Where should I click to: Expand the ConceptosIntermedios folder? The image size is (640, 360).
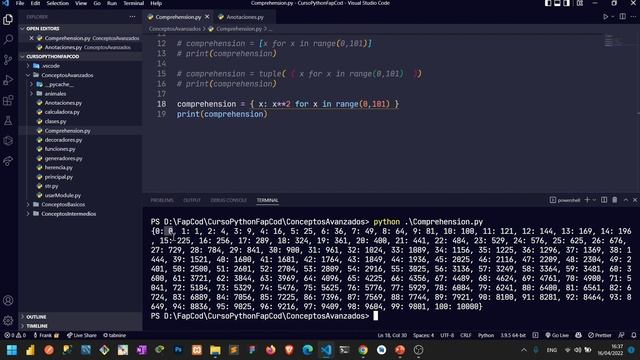pyautogui.click(x=69, y=214)
